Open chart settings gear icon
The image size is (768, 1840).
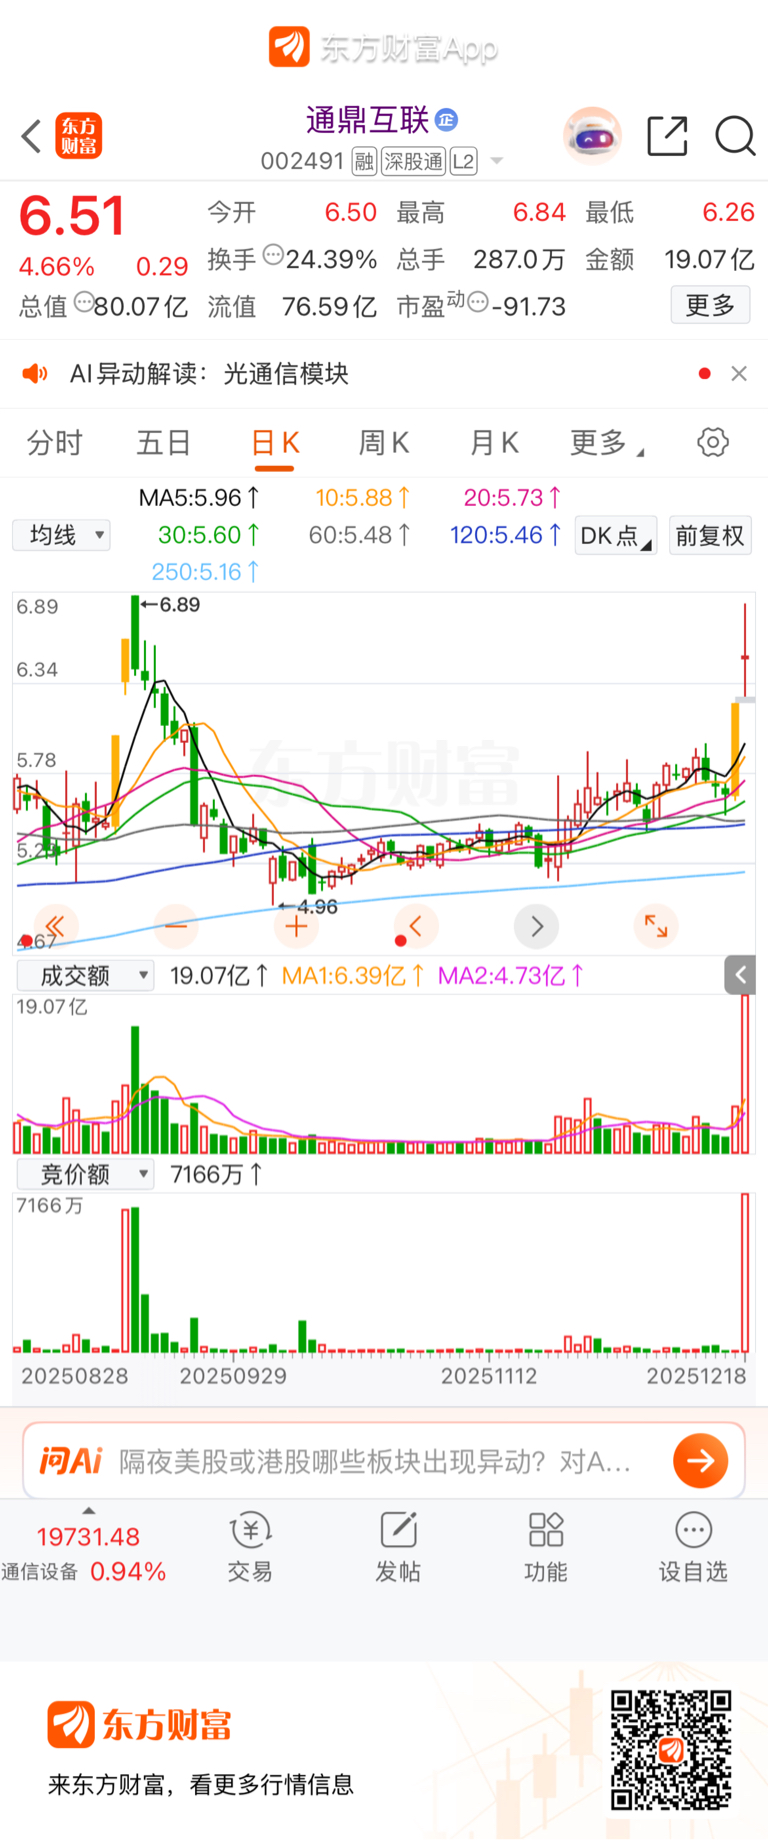click(x=713, y=442)
